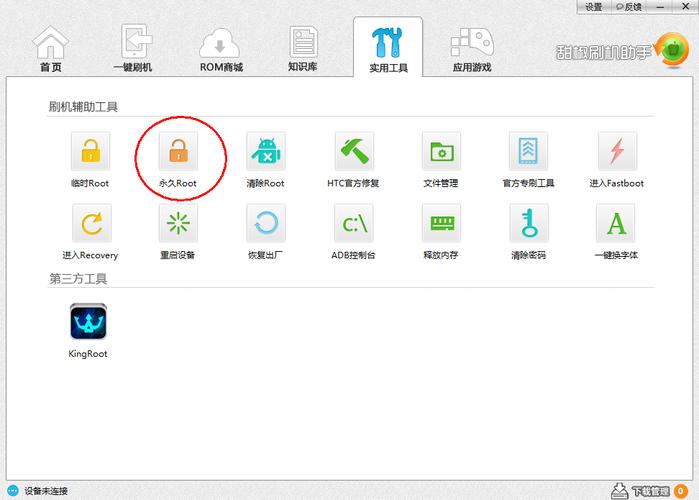Open 官方专刷工具 icon
Image resolution: width=699 pixels, height=500 pixels.
(x=528, y=152)
